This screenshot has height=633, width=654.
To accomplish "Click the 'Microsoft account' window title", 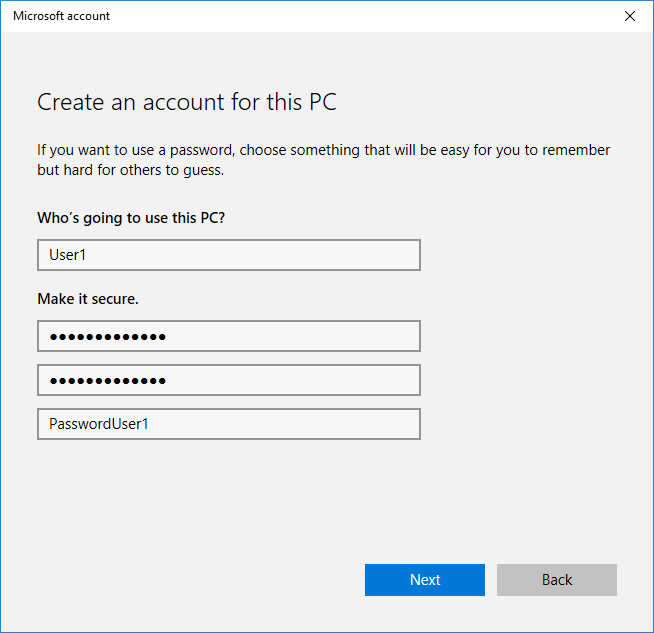I will coord(61,16).
